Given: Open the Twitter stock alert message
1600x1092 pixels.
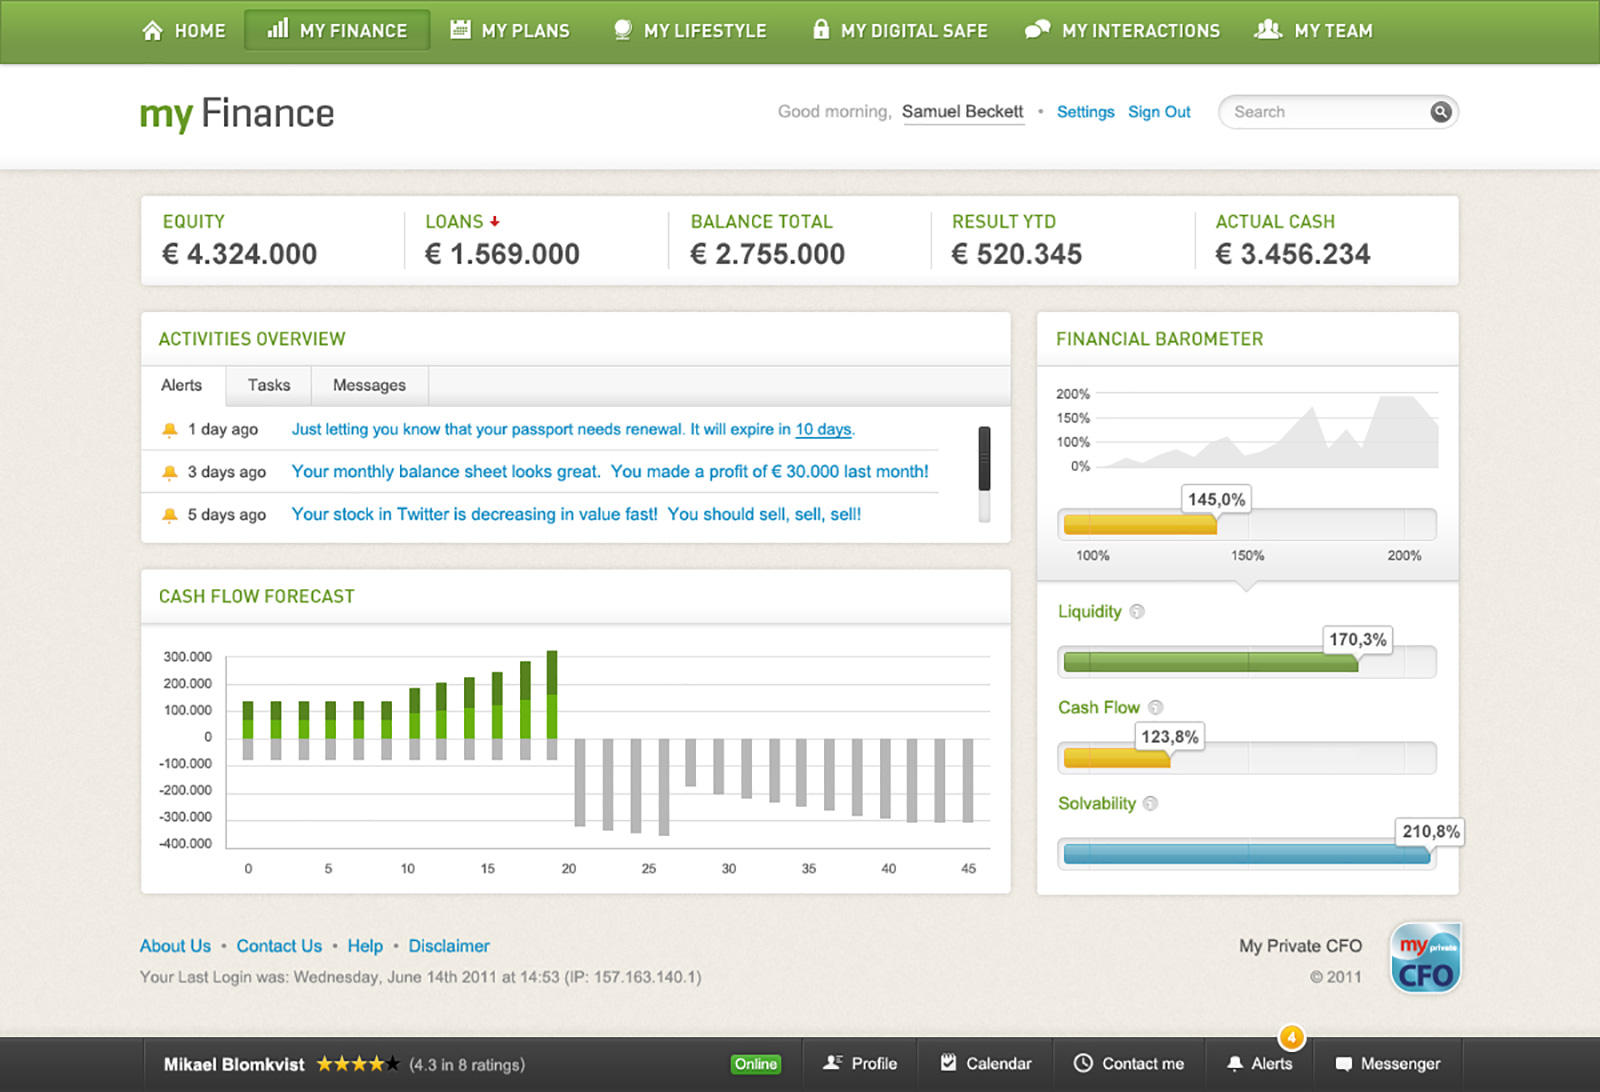Looking at the screenshot, I should [576, 514].
